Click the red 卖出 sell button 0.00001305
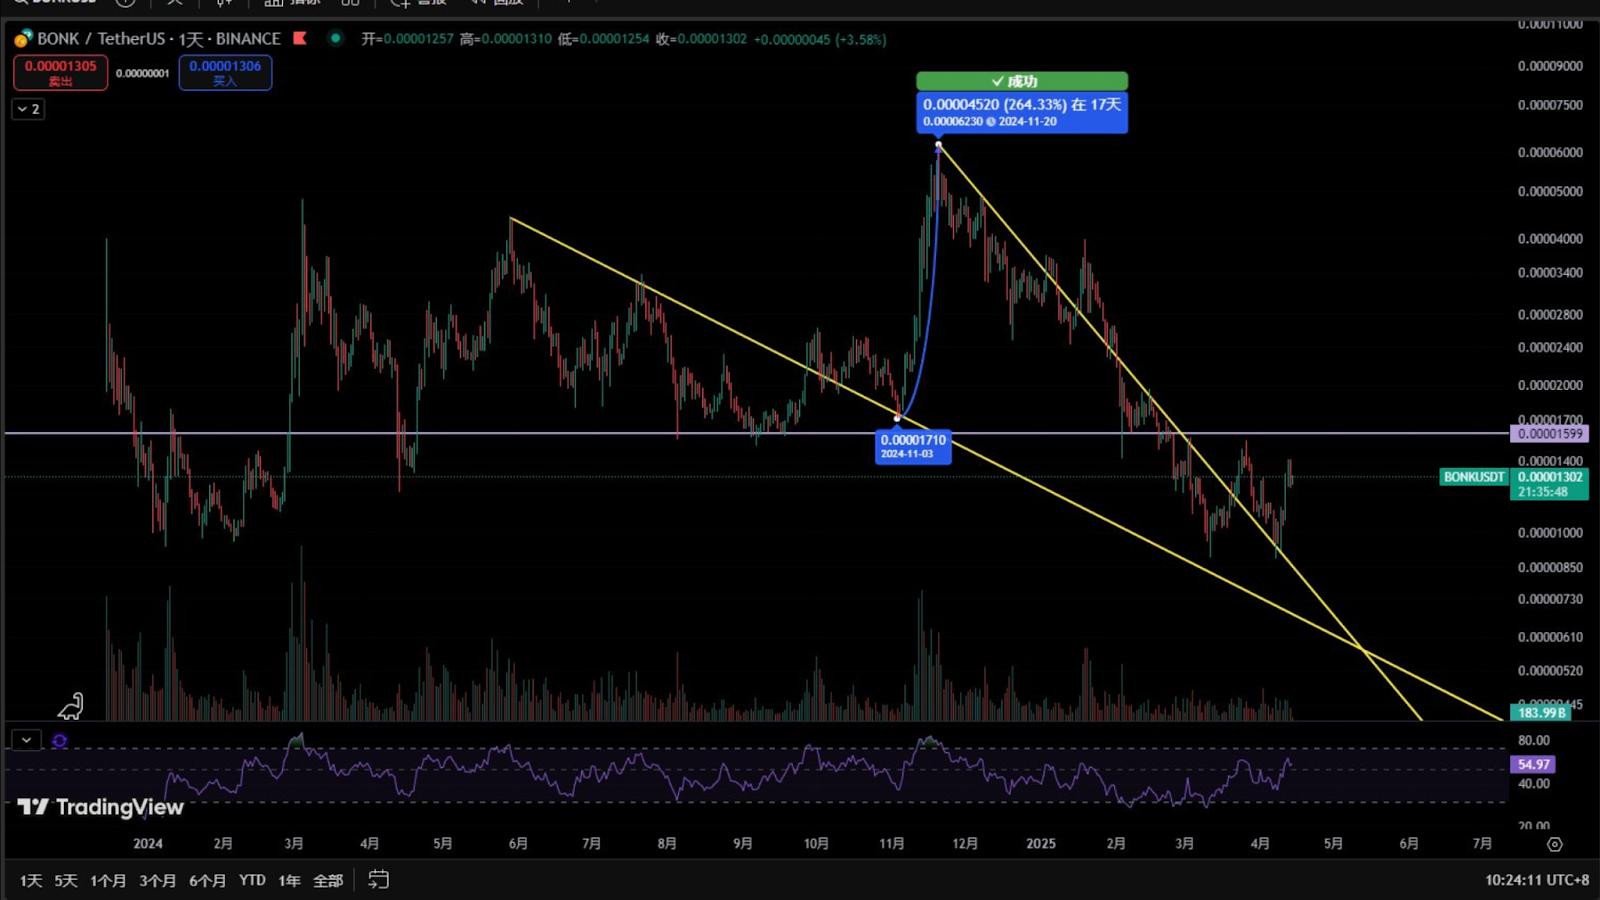The width and height of the screenshot is (1600, 900). pyautogui.click(x=61, y=72)
